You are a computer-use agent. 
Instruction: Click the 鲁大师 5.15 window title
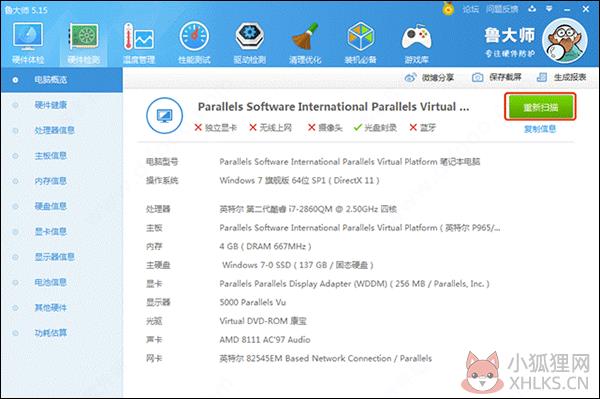point(26,10)
